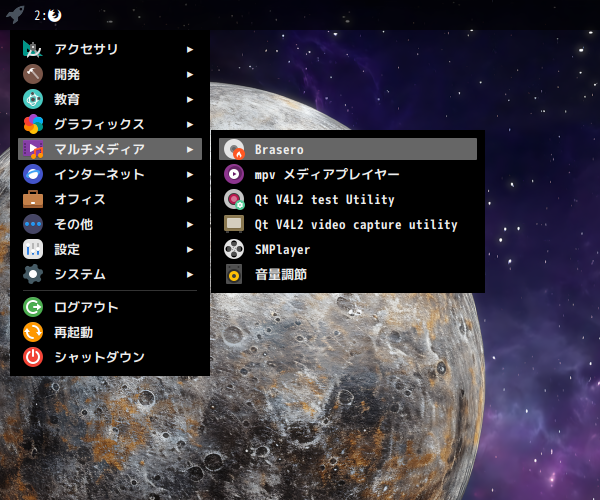600x500 pixels.
Task: Open the オフィス menu category
Action: 110,199
